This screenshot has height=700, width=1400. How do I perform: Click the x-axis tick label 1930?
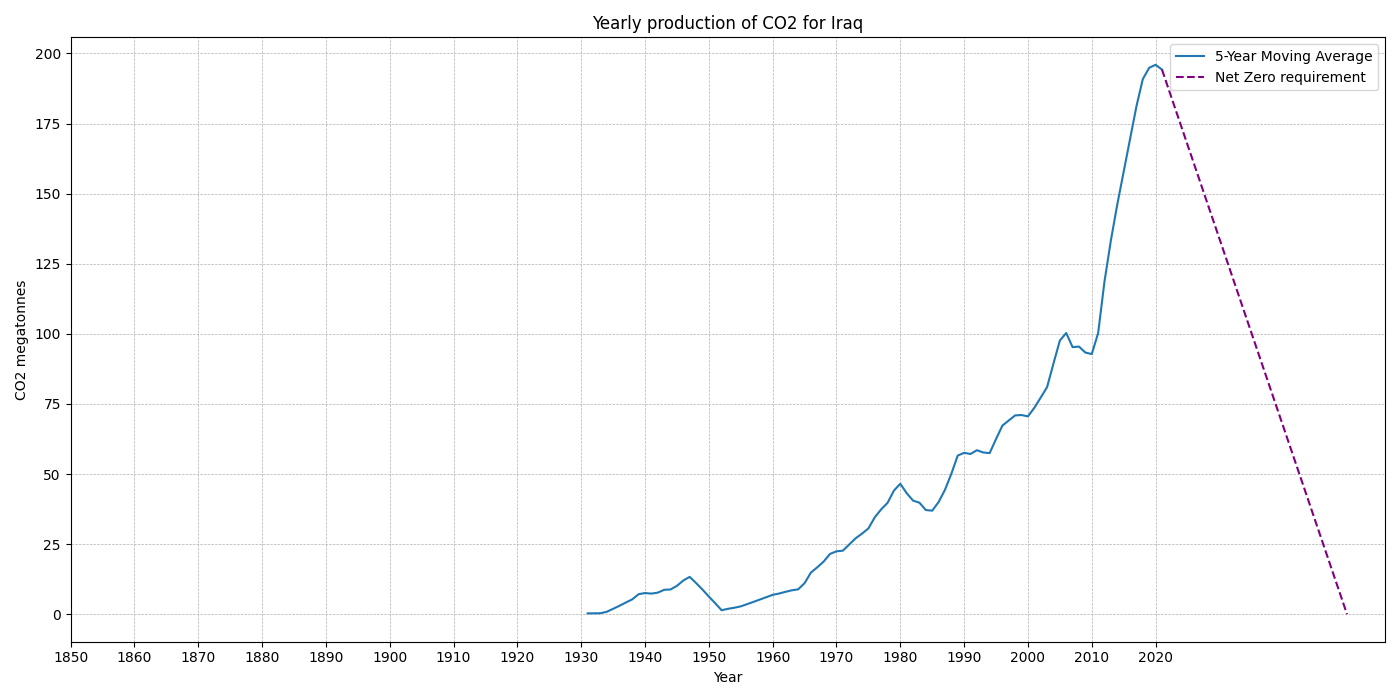pos(581,658)
